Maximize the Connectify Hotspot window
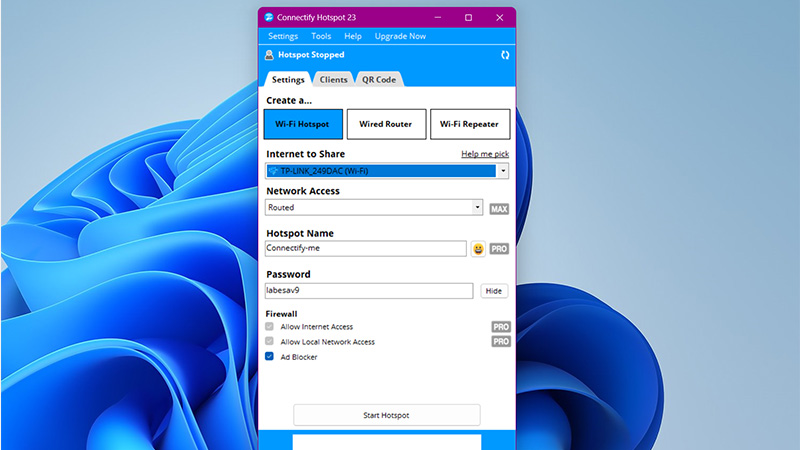Image resolution: width=800 pixels, height=450 pixels. [468, 17]
